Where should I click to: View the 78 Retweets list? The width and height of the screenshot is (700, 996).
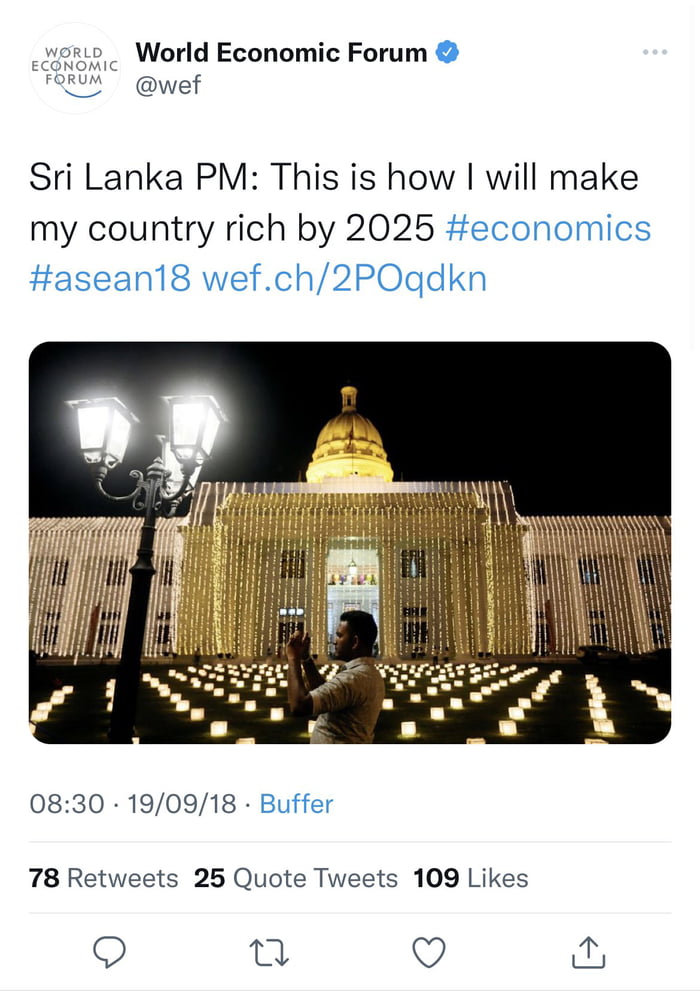(x=104, y=878)
